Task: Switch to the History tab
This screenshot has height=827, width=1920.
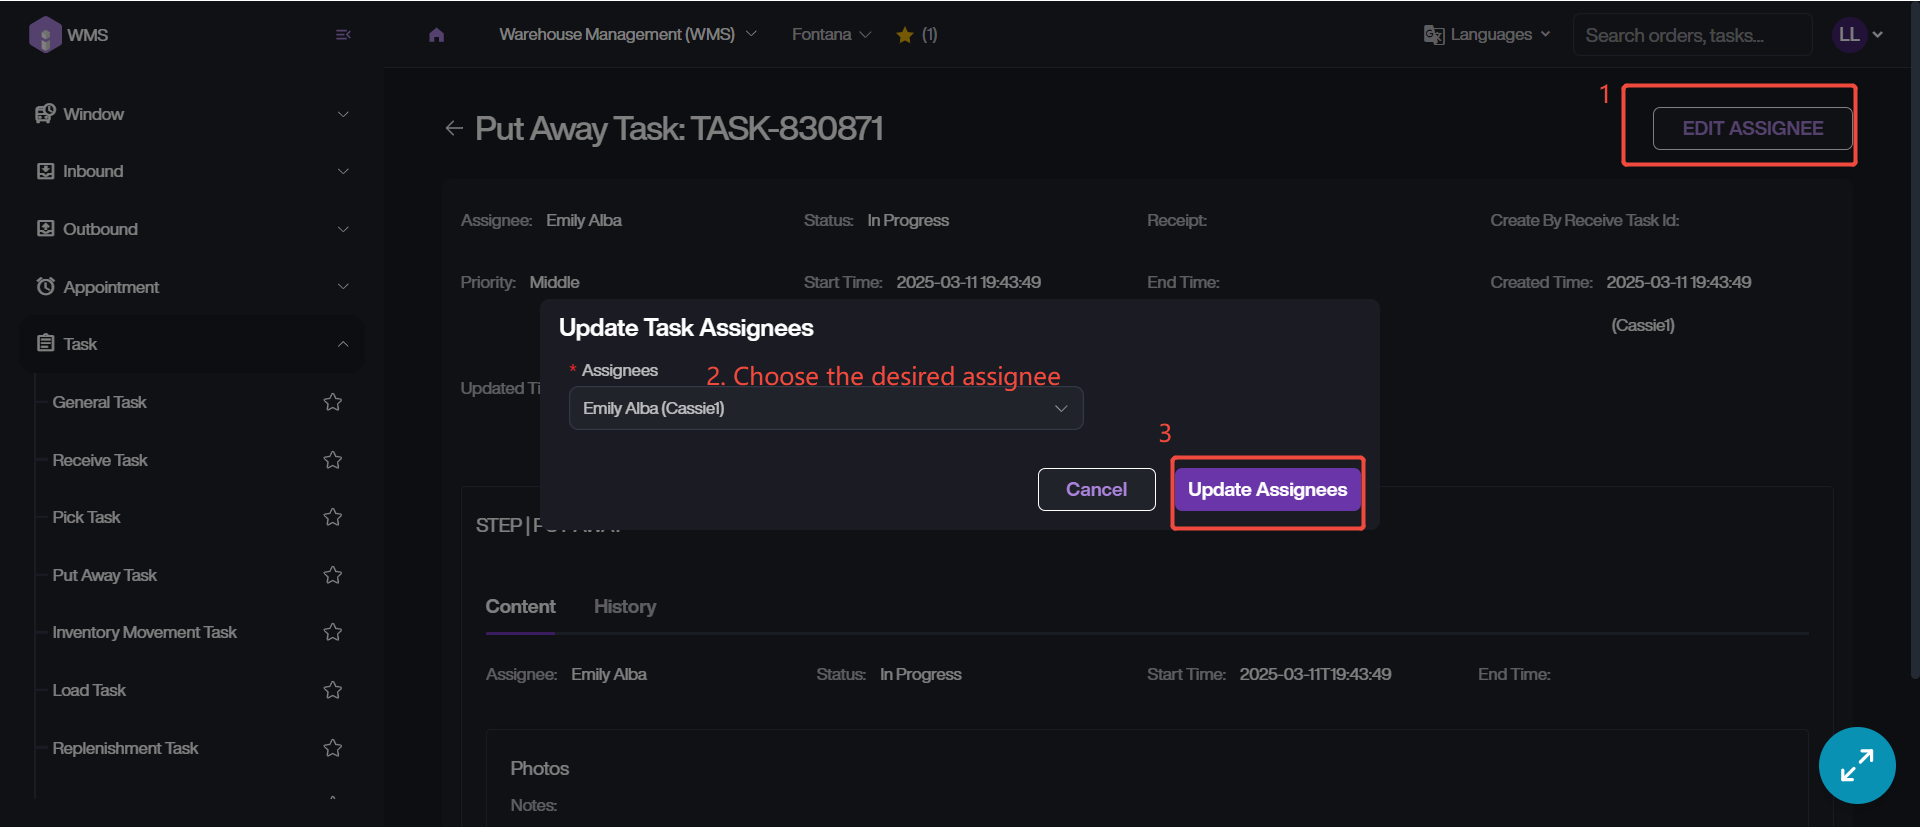Action: click(624, 607)
